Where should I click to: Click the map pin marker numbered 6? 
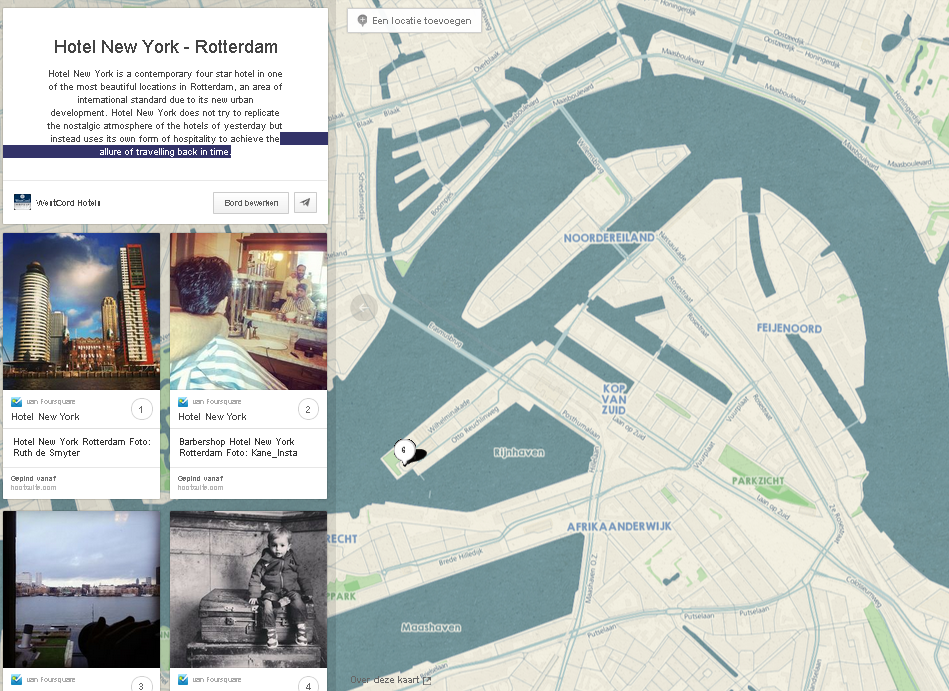pos(404,451)
